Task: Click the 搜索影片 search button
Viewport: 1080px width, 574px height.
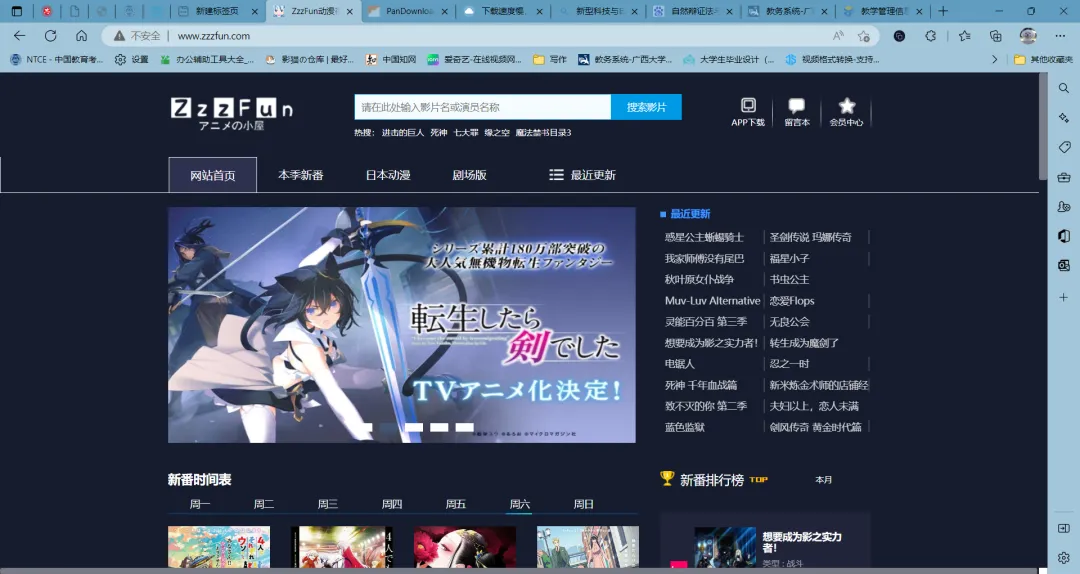Action: coord(646,107)
